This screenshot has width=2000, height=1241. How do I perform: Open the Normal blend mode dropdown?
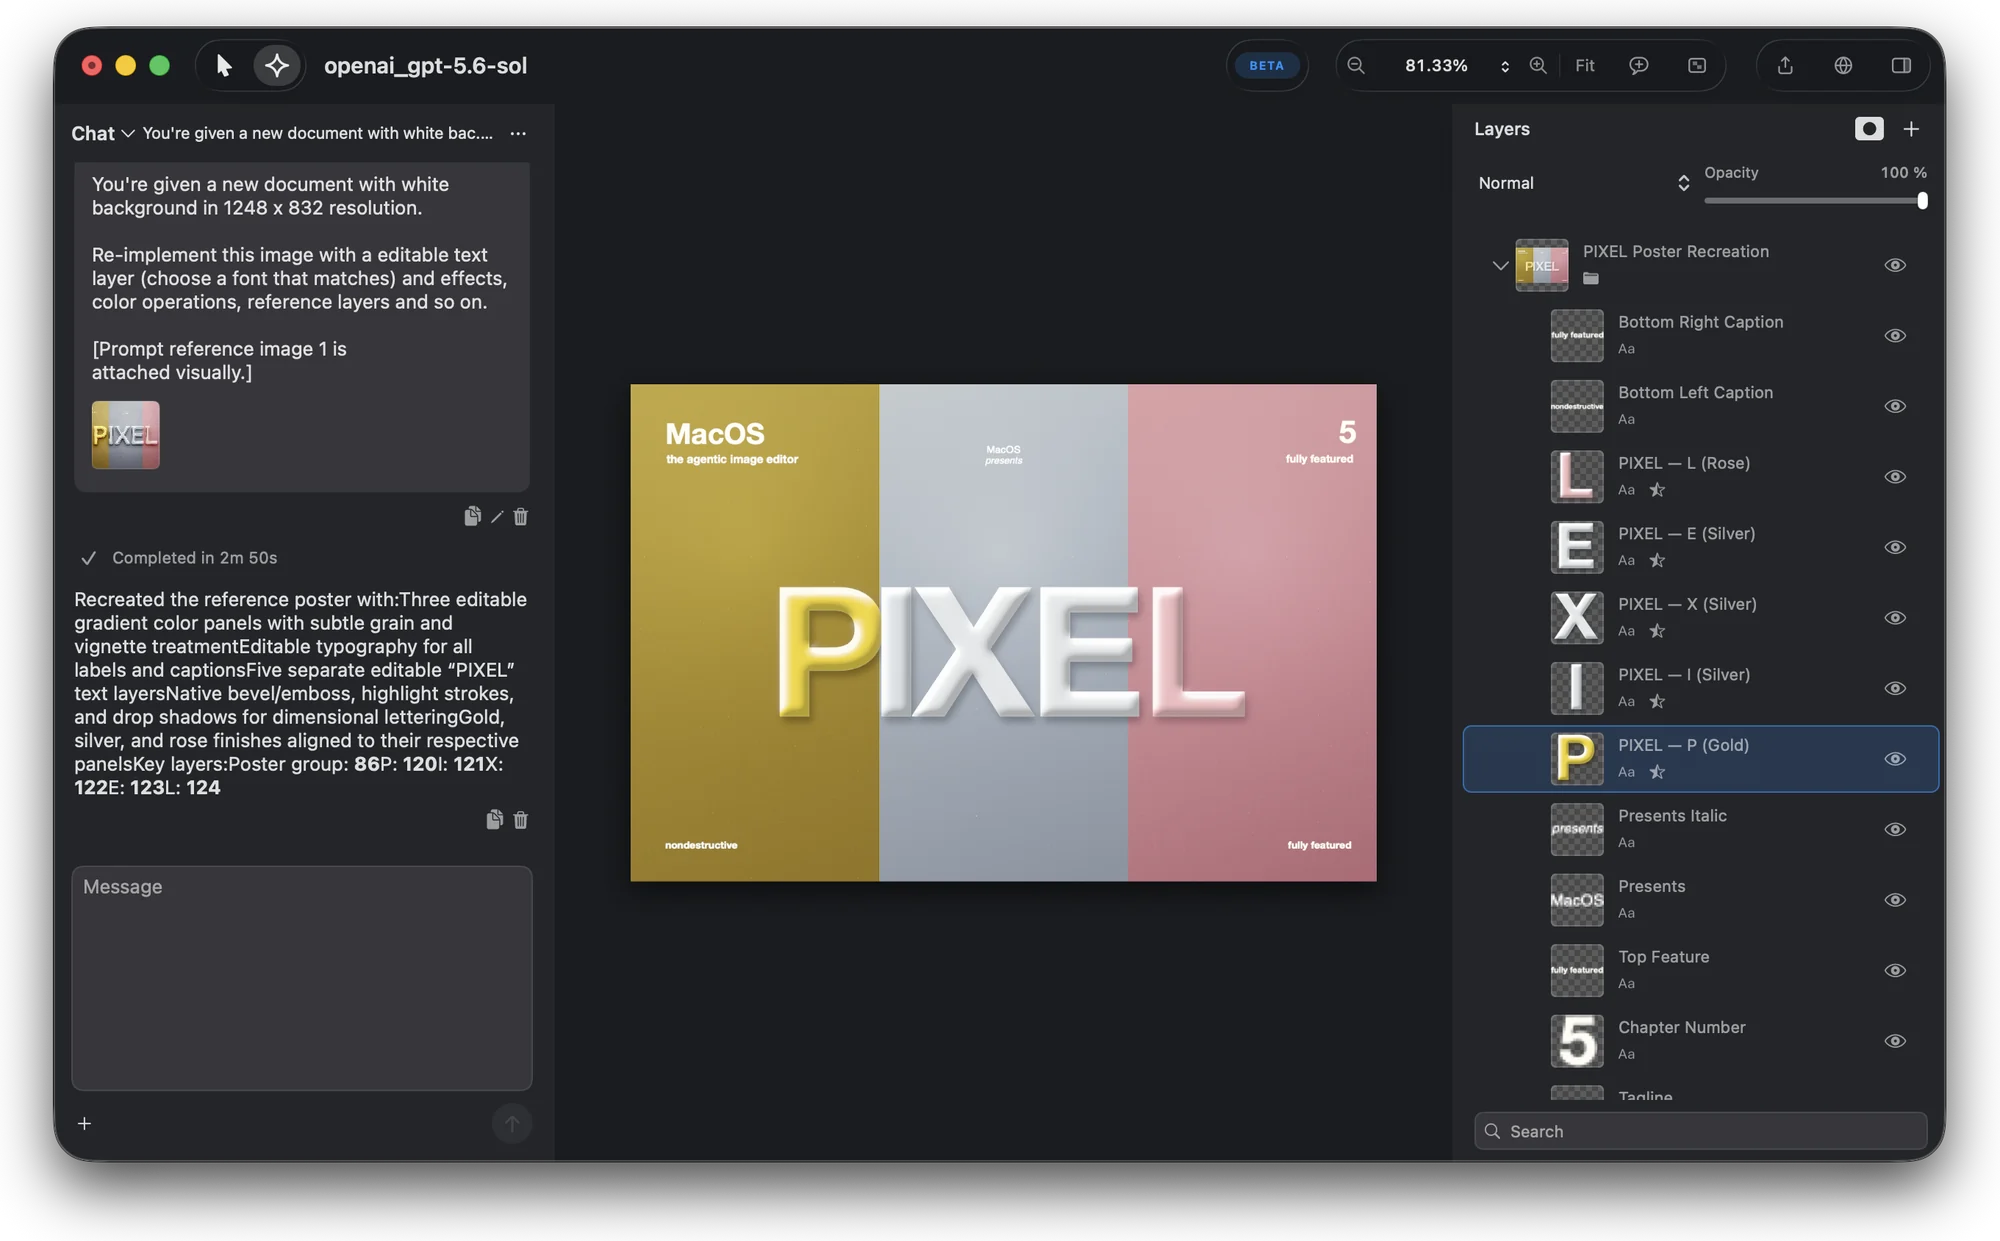tap(1583, 183)
